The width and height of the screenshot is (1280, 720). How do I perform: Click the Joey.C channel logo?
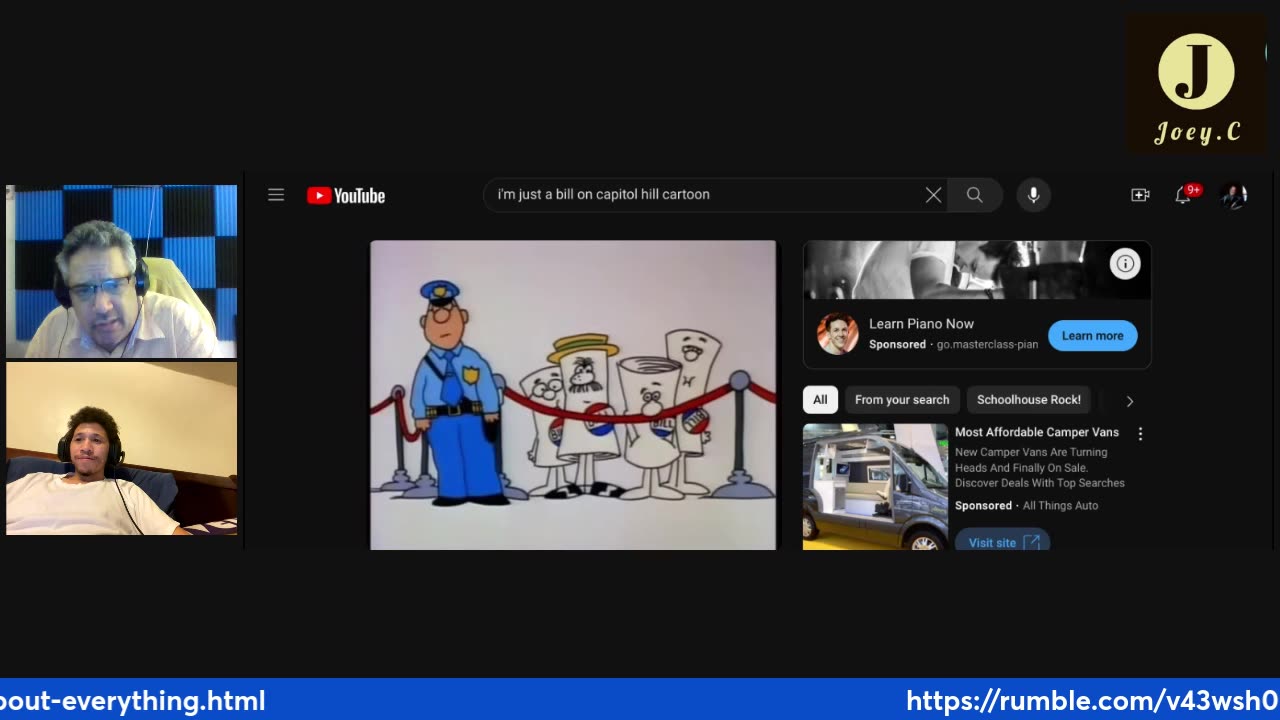pos(1197,85)
